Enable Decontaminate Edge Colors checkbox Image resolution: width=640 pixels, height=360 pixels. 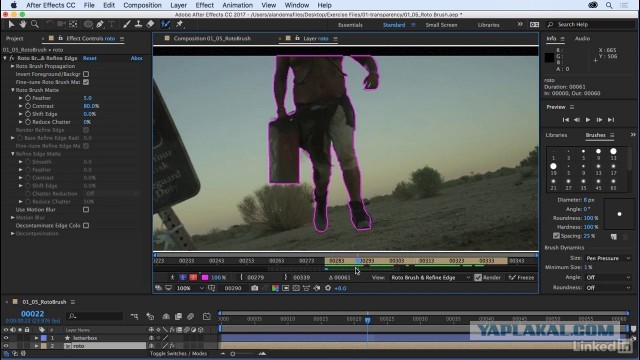point(86,225)
